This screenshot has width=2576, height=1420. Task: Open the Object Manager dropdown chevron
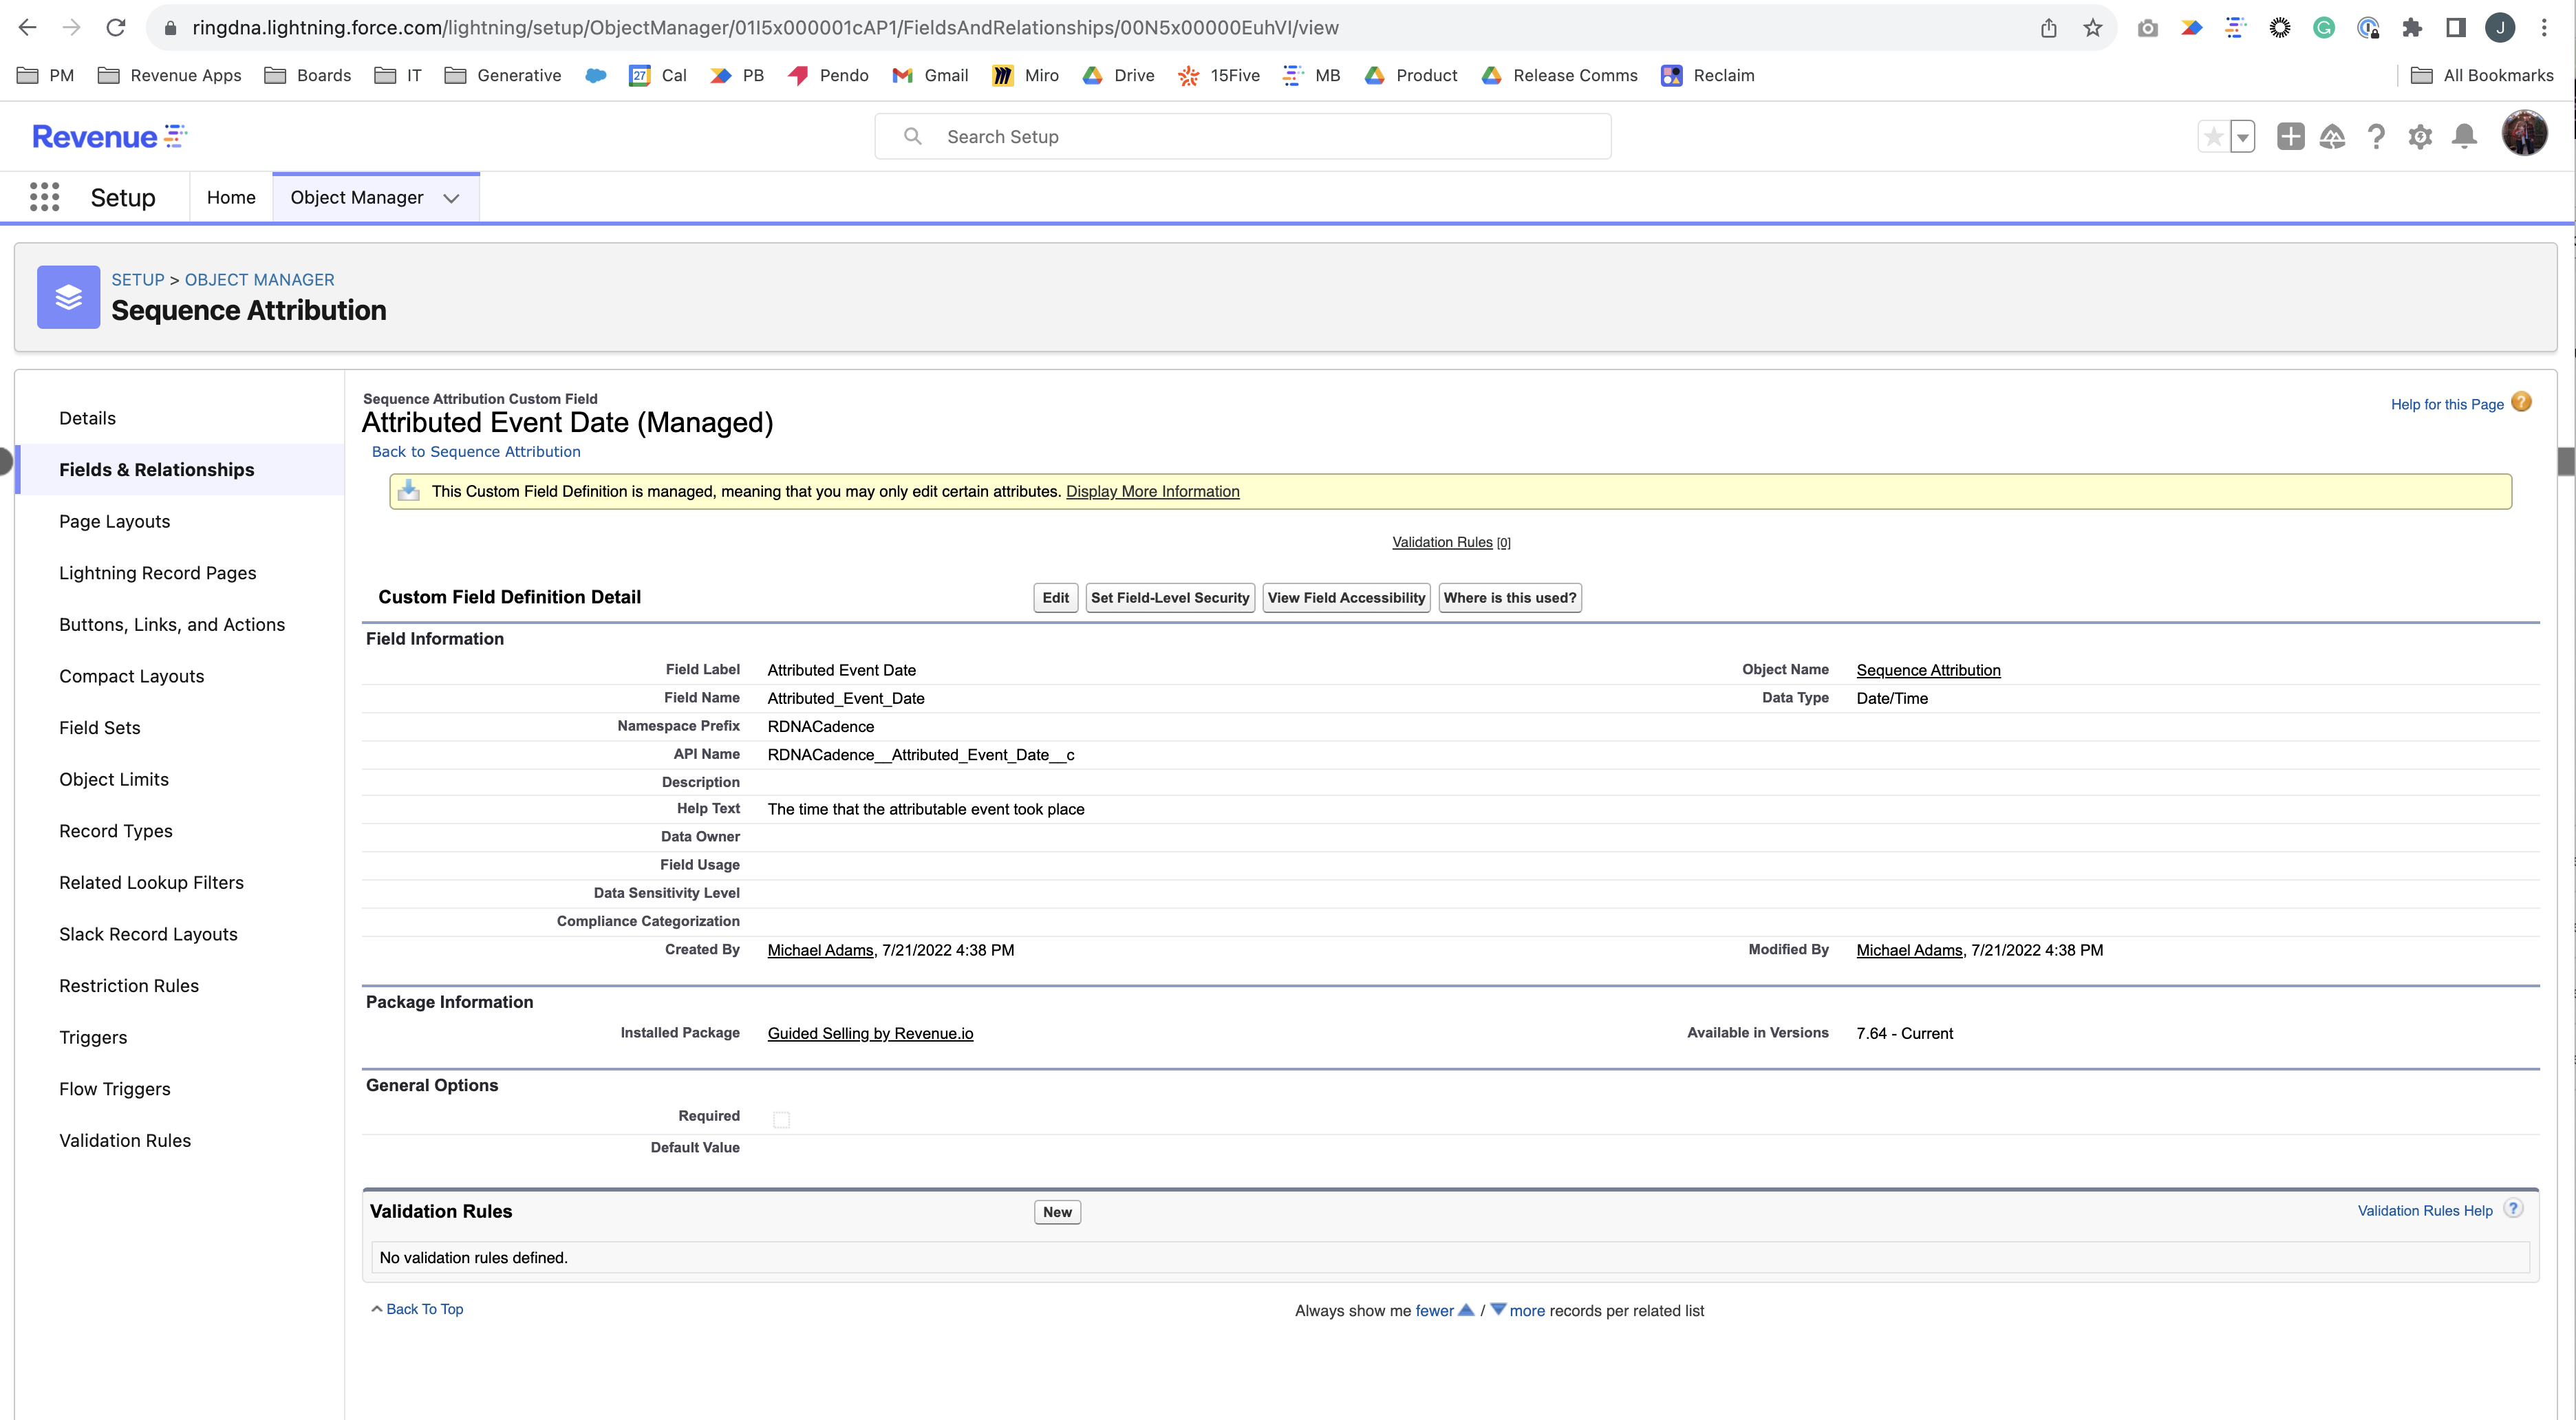click(451, 198)
